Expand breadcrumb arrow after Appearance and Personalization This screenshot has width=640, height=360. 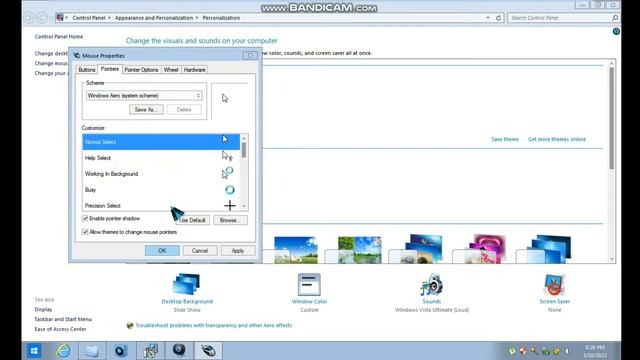[x=197, y=18]
